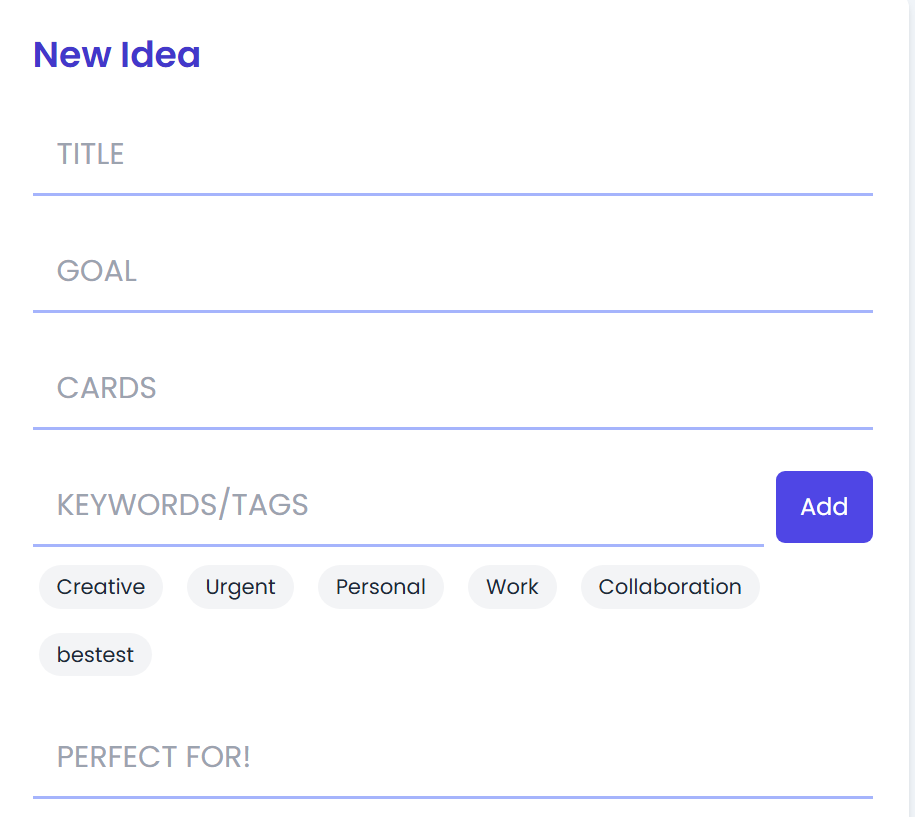Choose the Personal tag chip

(x=381, y=587)
